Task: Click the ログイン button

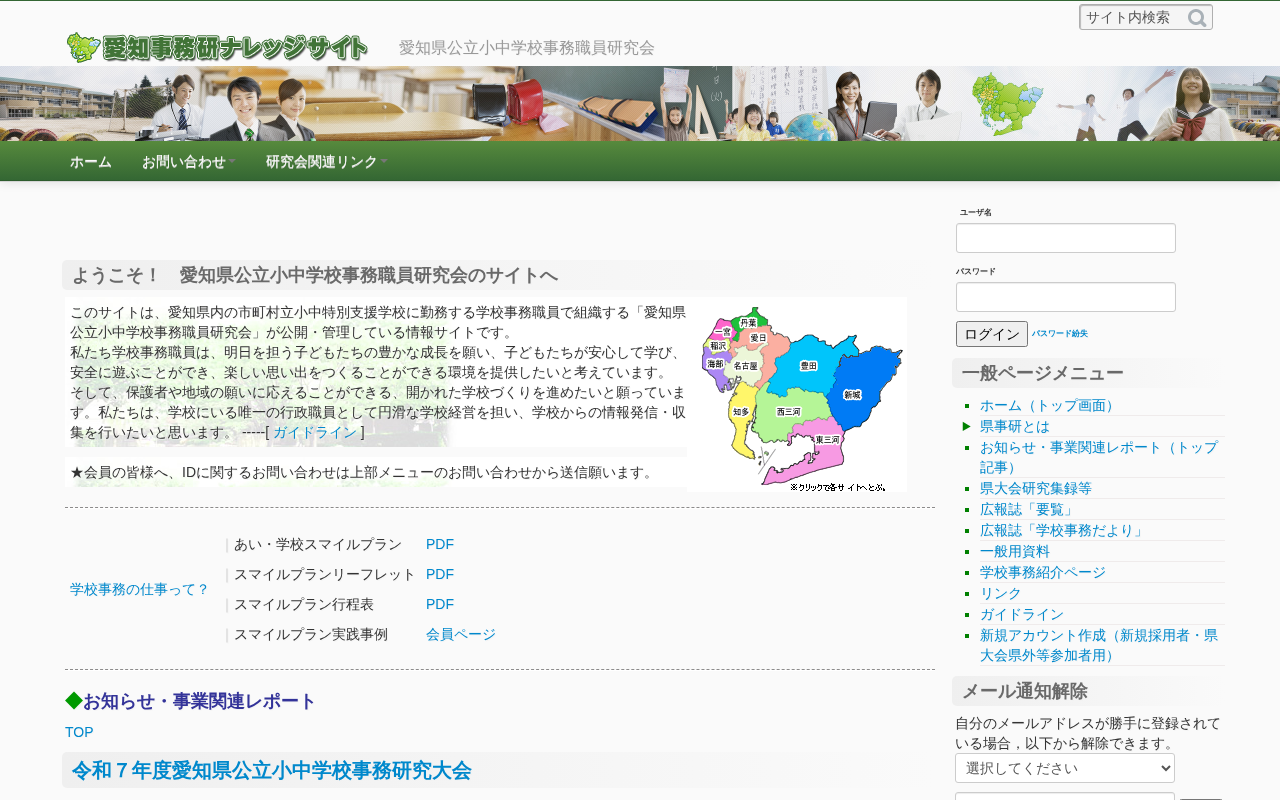Action: coord(992,334)
